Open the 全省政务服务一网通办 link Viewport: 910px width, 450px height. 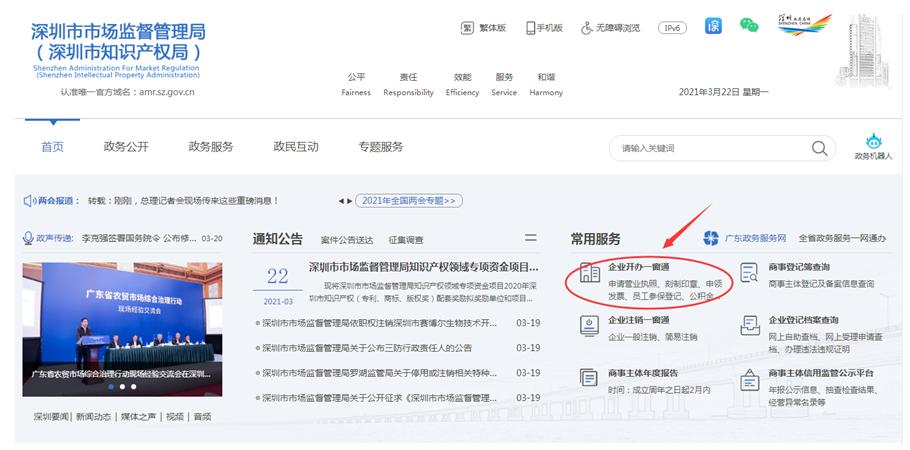(x=842, y=238)
